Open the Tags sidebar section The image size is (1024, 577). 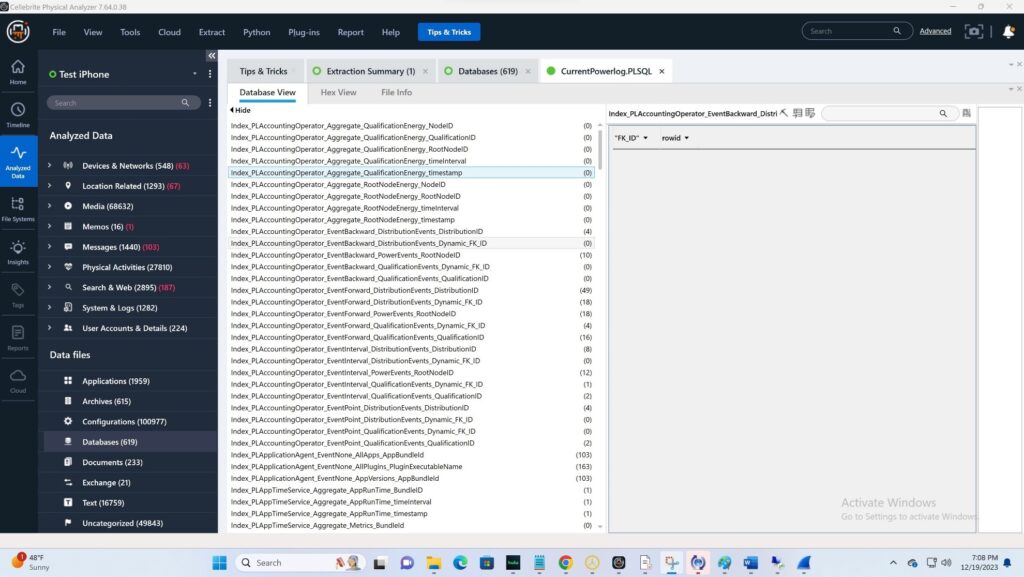click(18, 295)
